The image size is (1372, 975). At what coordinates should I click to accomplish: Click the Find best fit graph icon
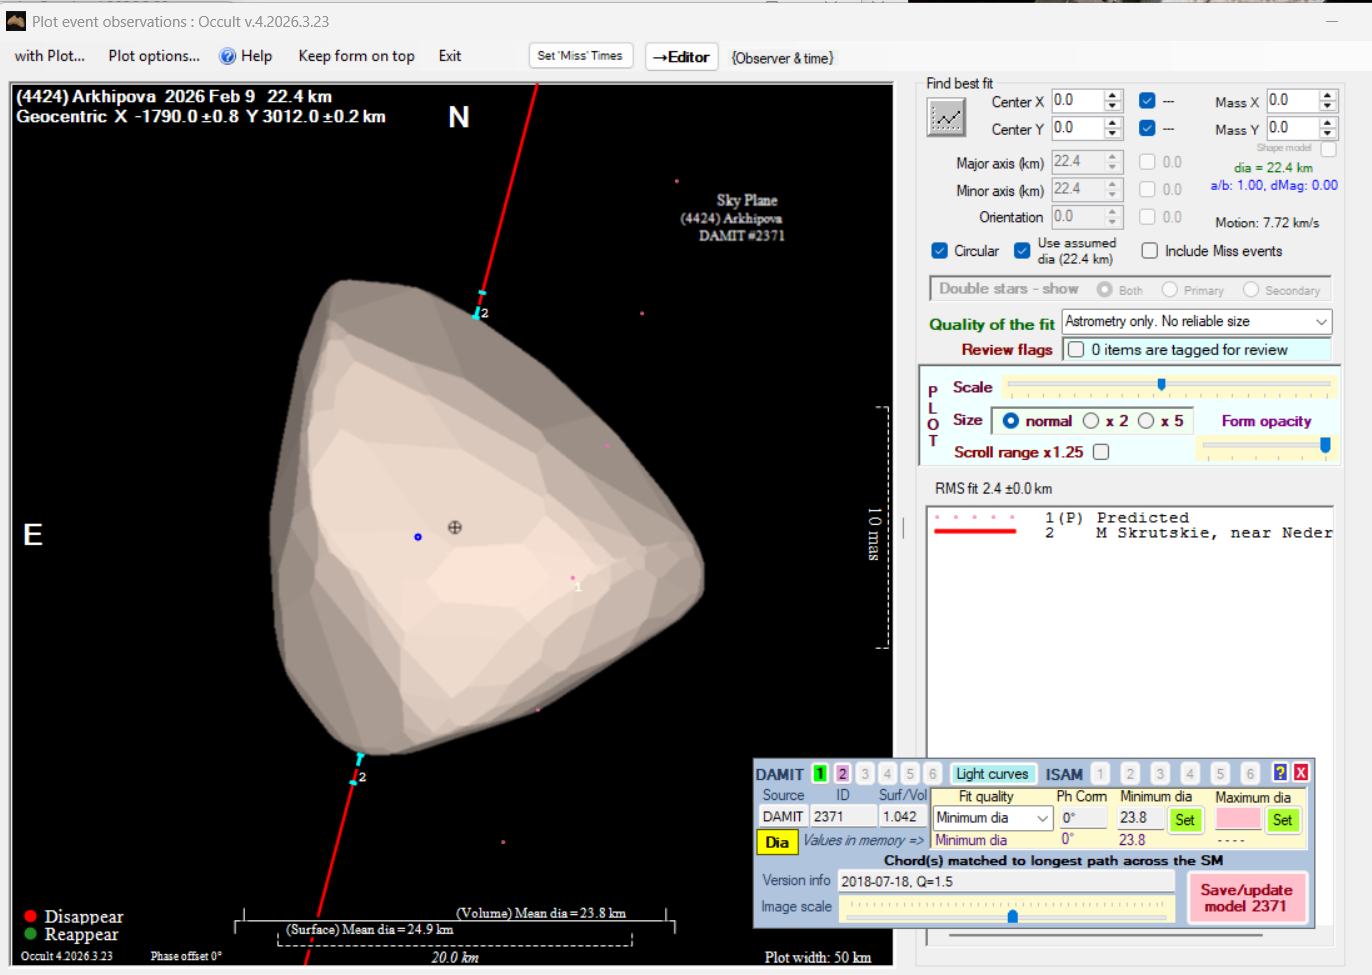click(946, 119)
